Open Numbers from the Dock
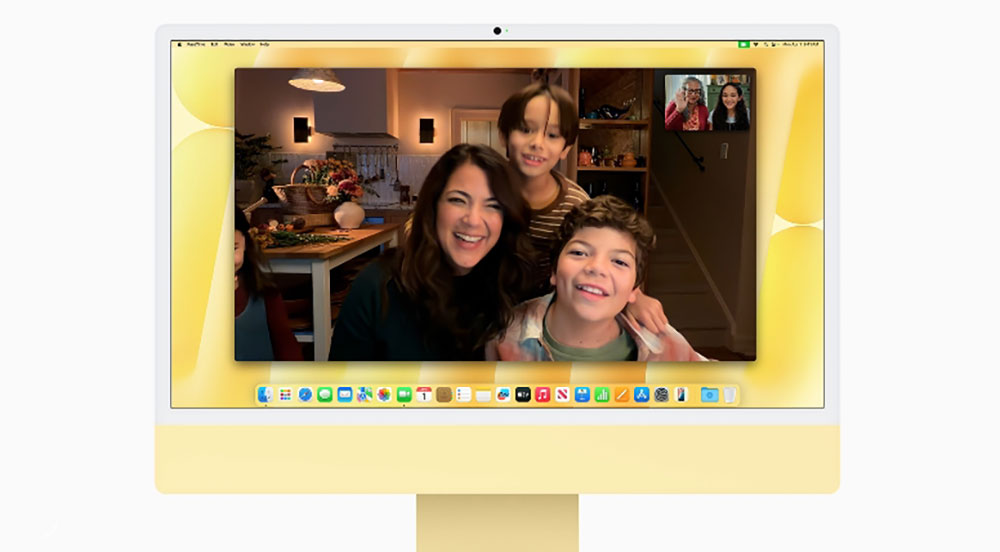 tap(602, 395)
